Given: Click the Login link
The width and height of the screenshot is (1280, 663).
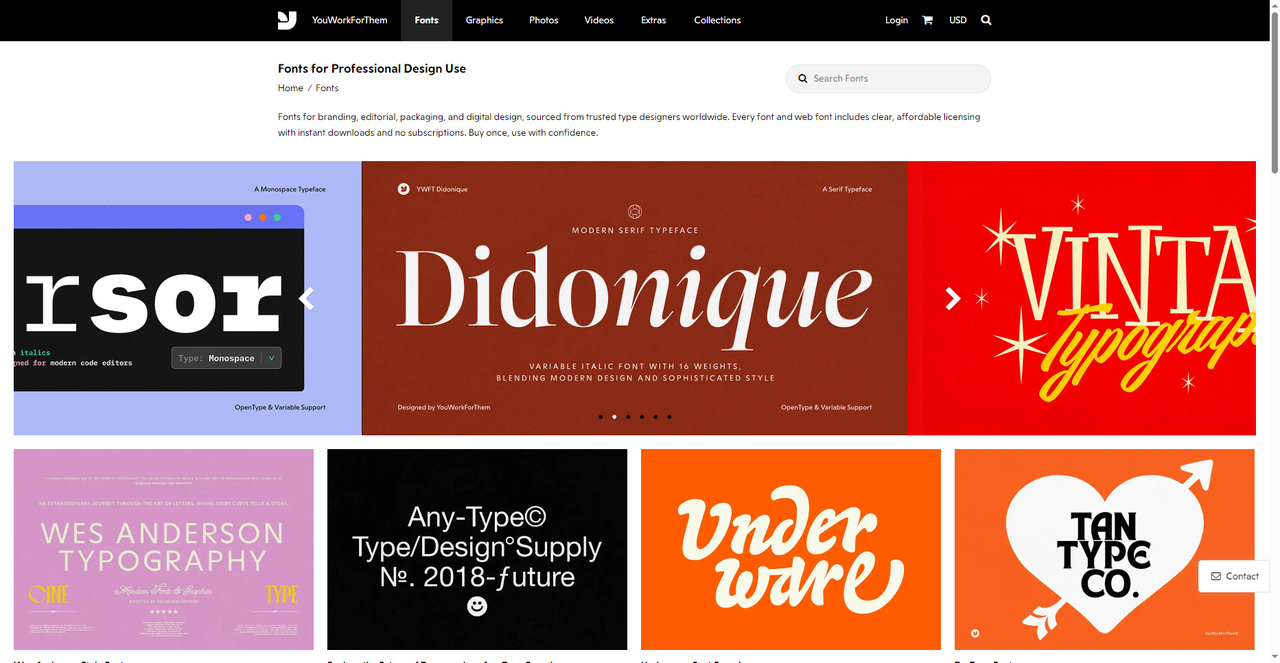Looking at the screenshot, I should pyautogui.click(x=896, y=20).
